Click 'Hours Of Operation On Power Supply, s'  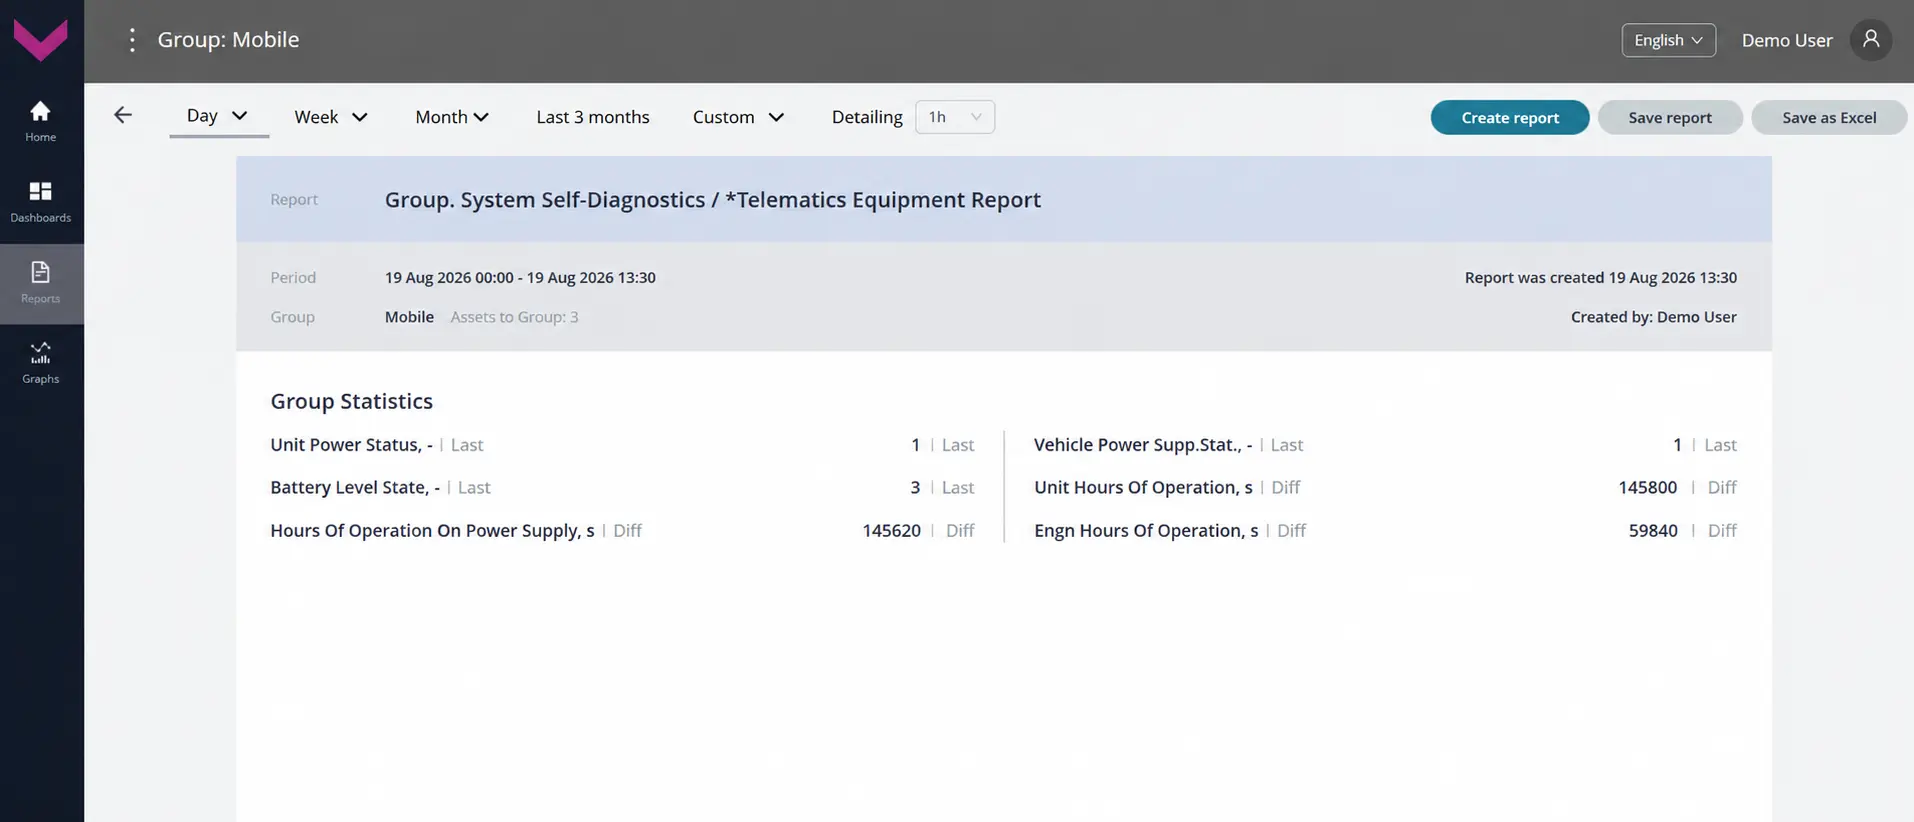coord(432,531)
